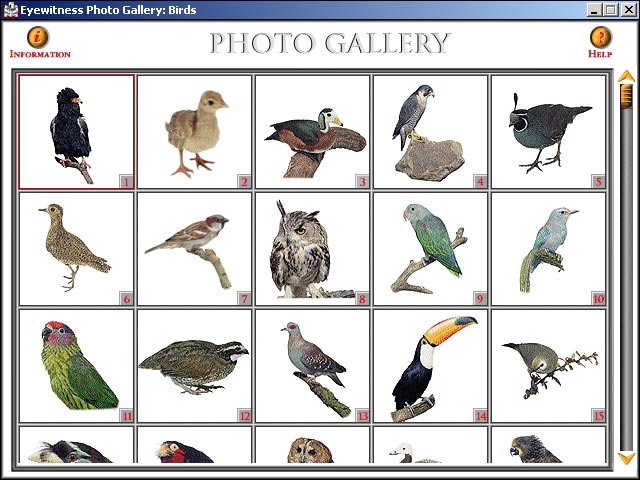Viewport: 640px width, 480px height.
Task: Select the bottom-row red-throated black bird thumbnail
Action: pos(194,445)
